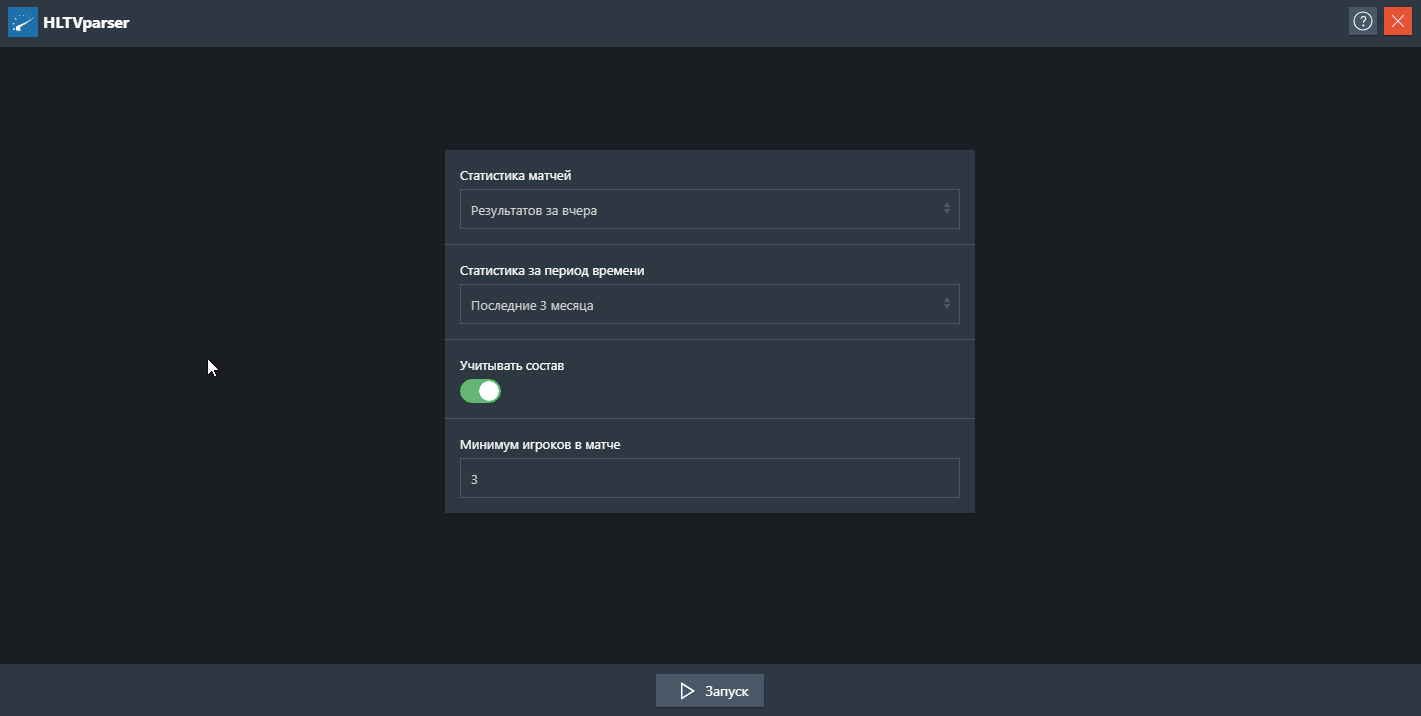Viewport: 1421px width, 716px height.
Task: Open the Статистика матчей dropdown
Action: coord(710,209)
